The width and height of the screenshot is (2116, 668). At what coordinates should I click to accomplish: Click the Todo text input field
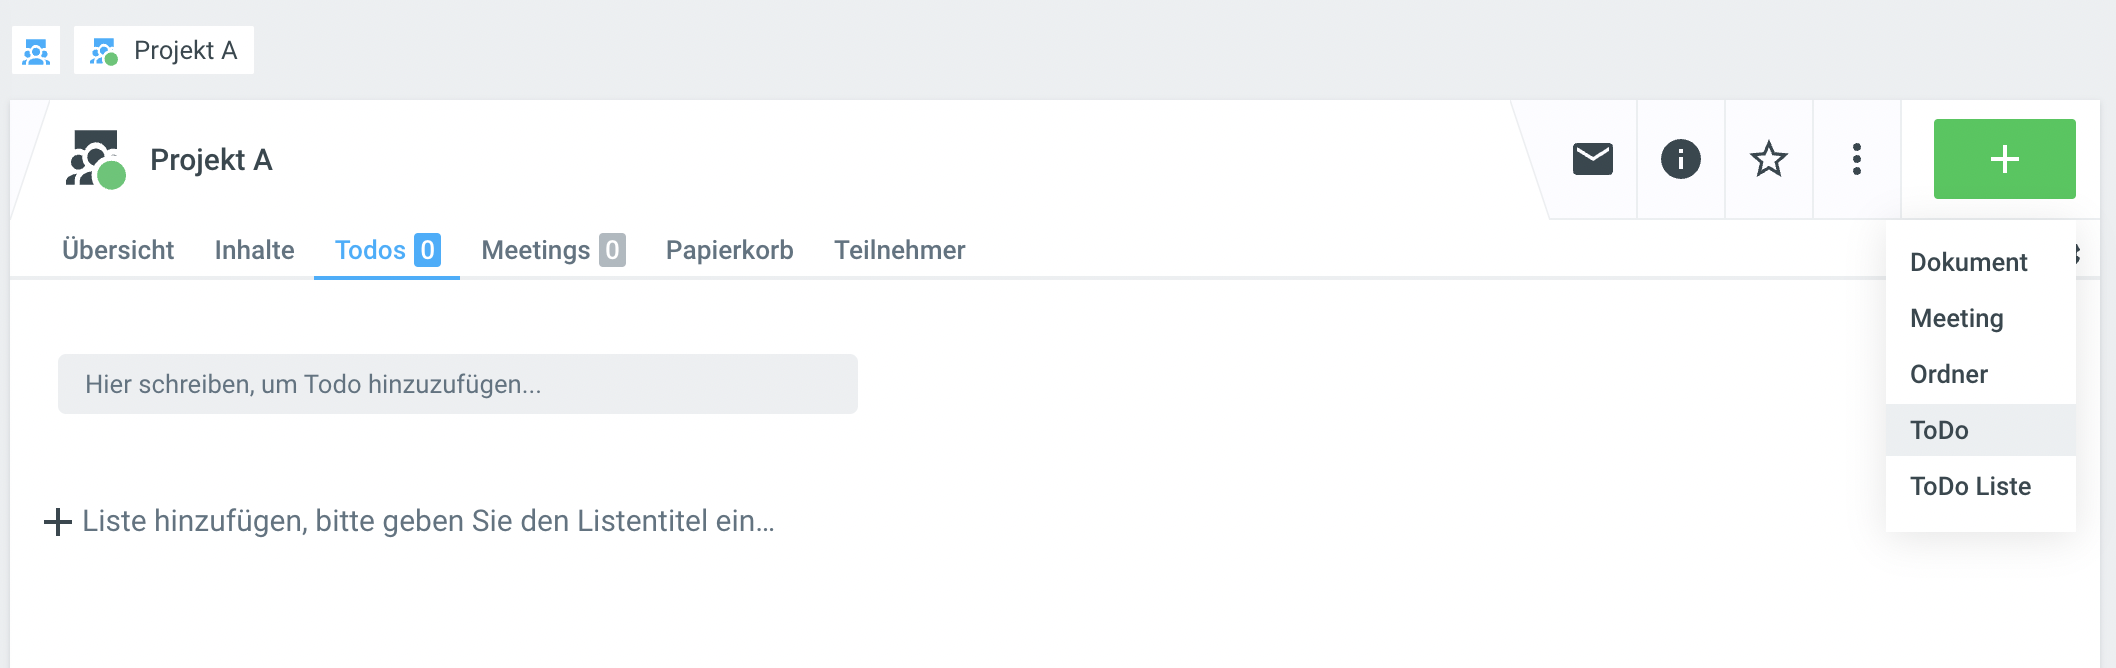click(x=457, y=384)
